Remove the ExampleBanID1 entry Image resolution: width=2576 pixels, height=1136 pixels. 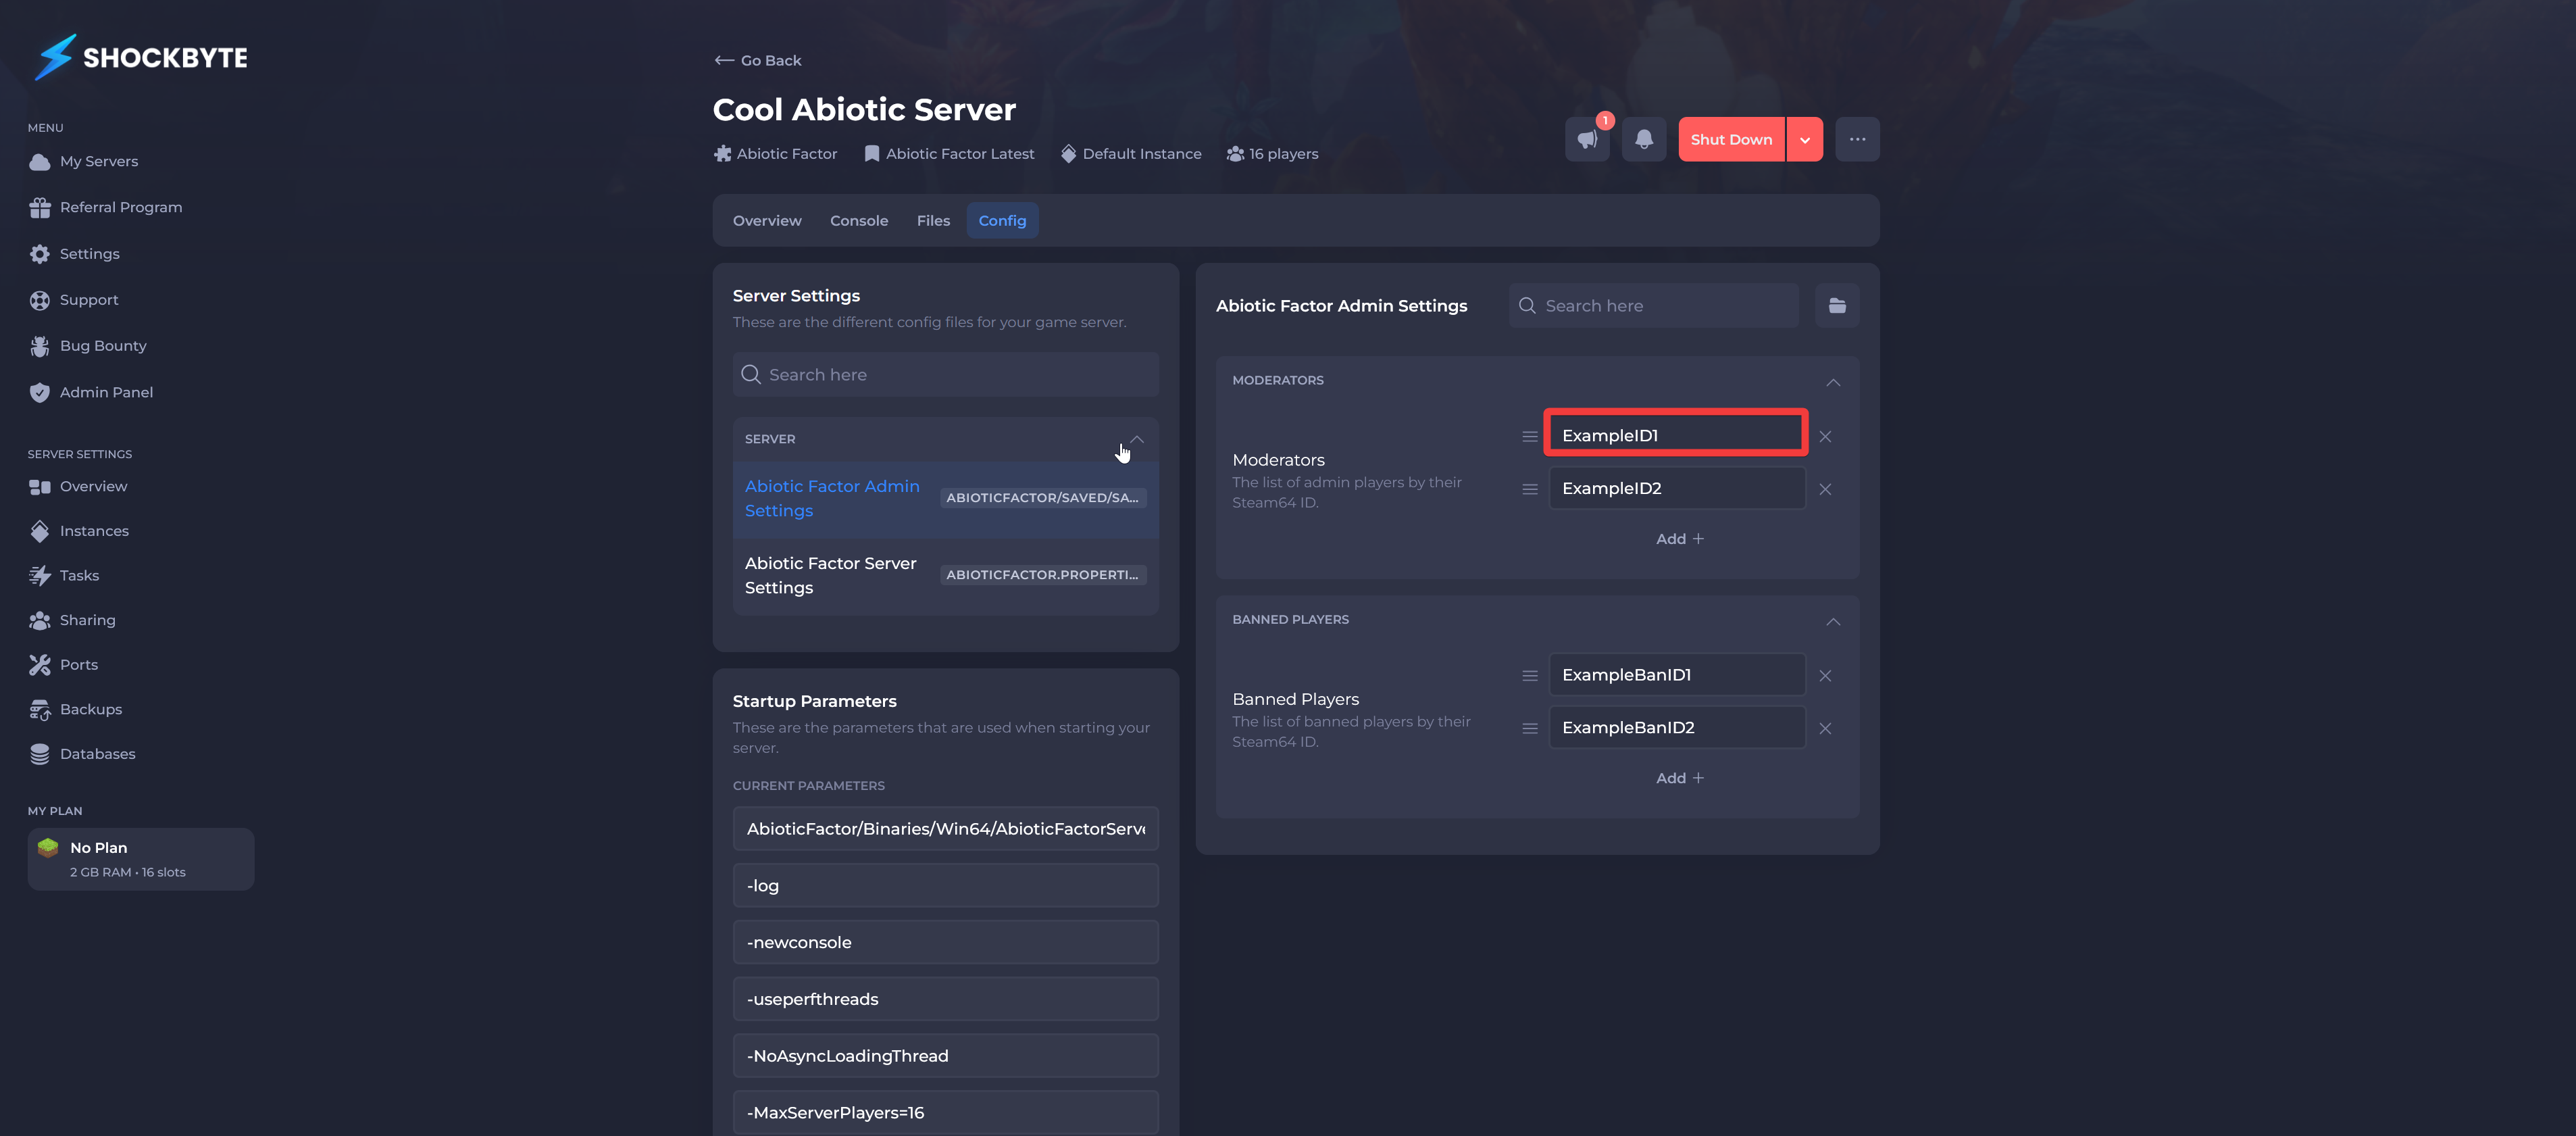[x=1825, y=676]
